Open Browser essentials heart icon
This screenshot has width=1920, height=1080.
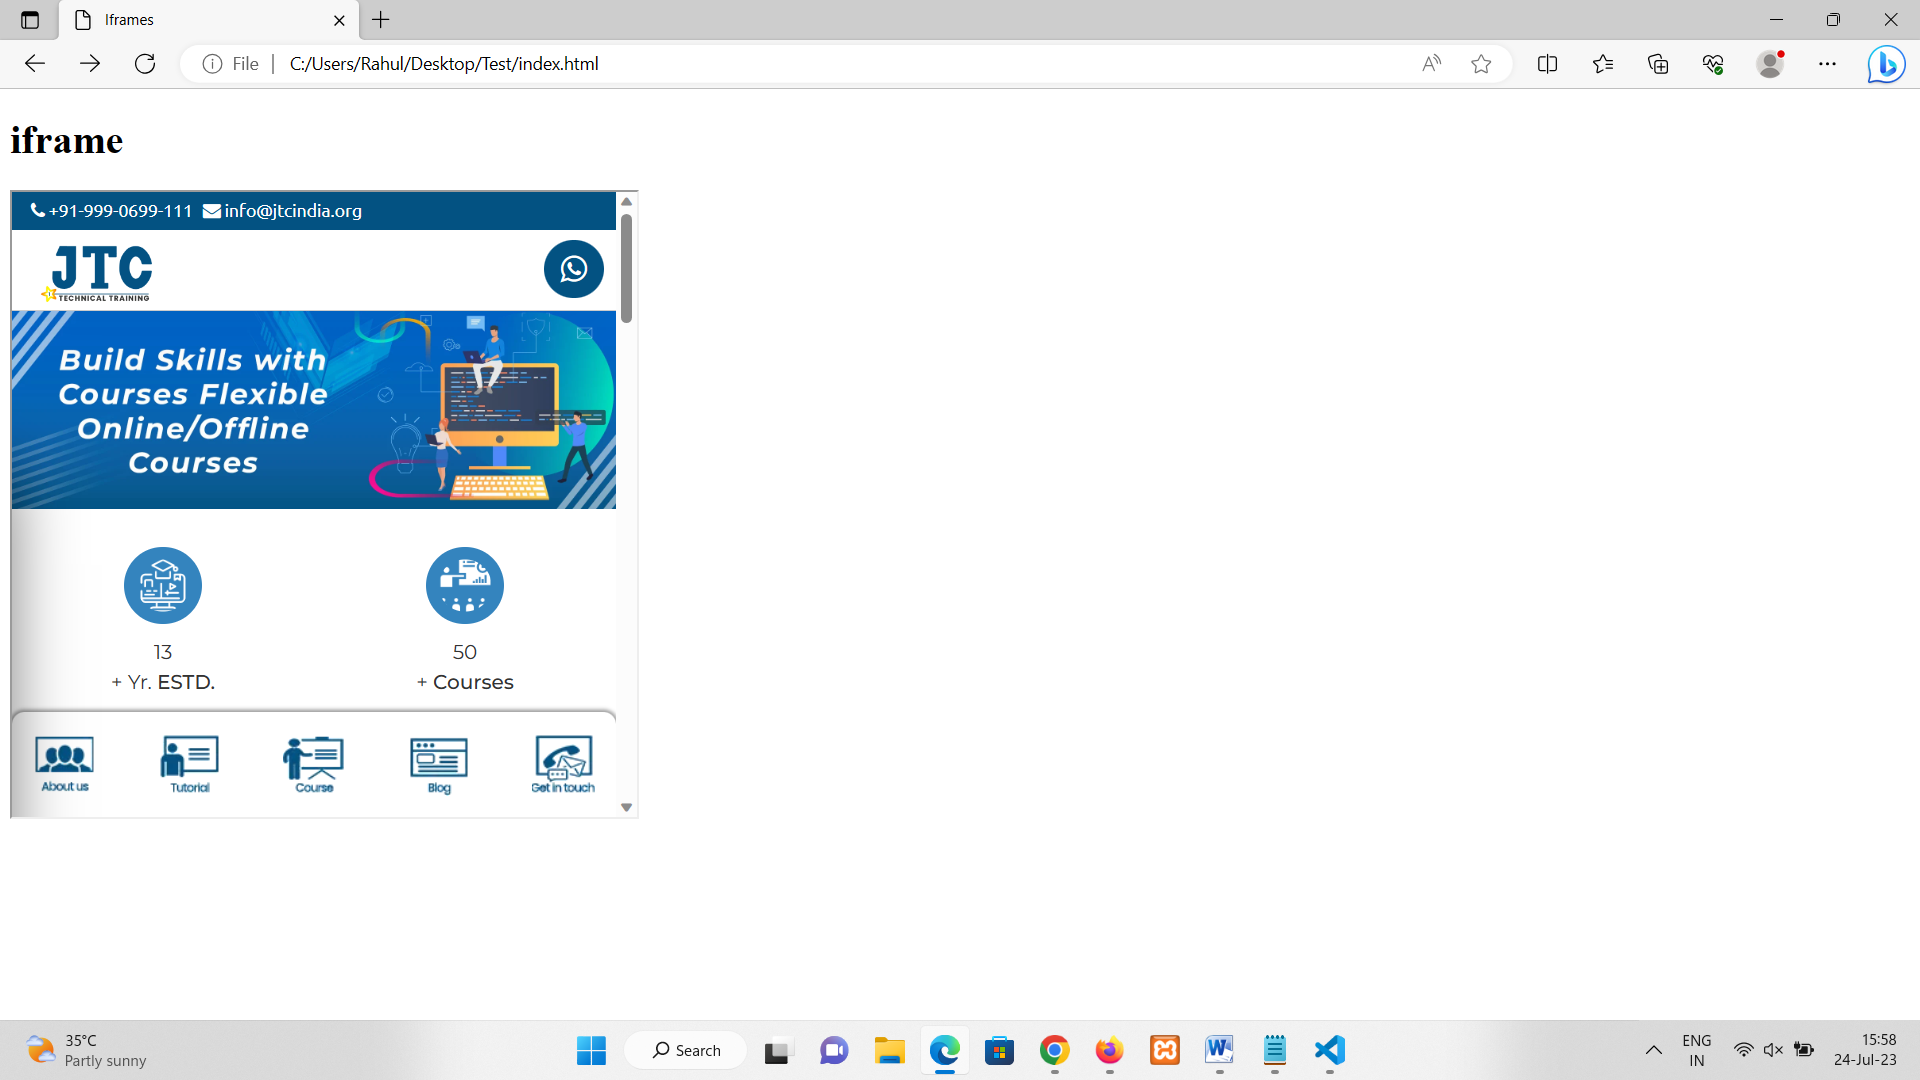(1713, 64)
